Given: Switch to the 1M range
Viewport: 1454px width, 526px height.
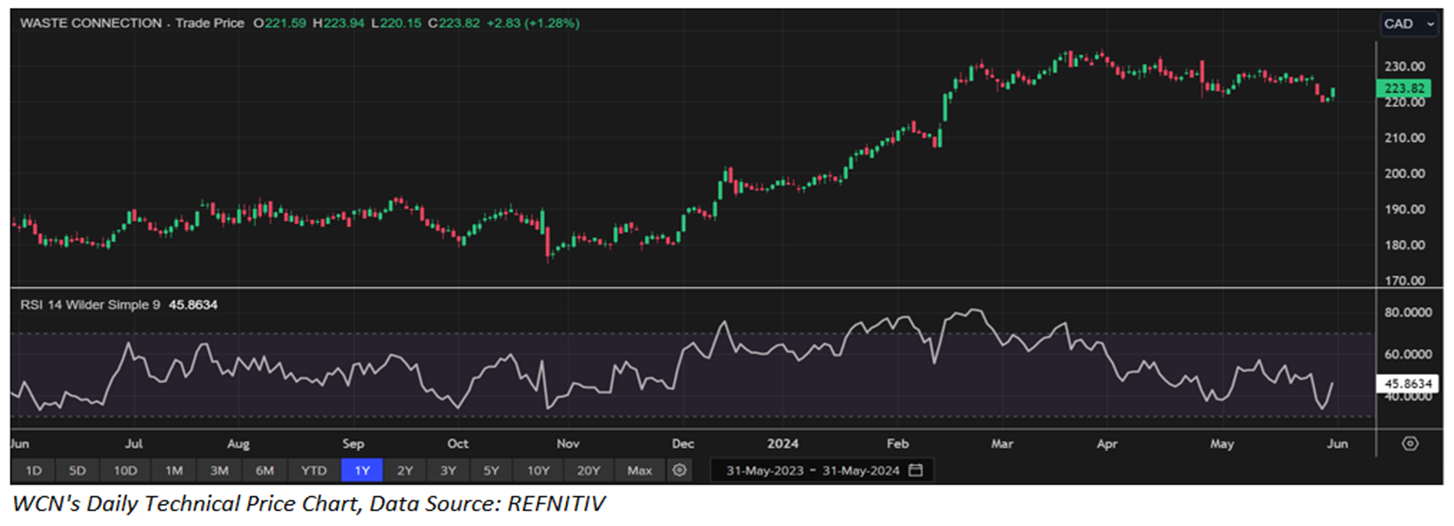Looking at the screenshot, I should (x=174, y=470).
